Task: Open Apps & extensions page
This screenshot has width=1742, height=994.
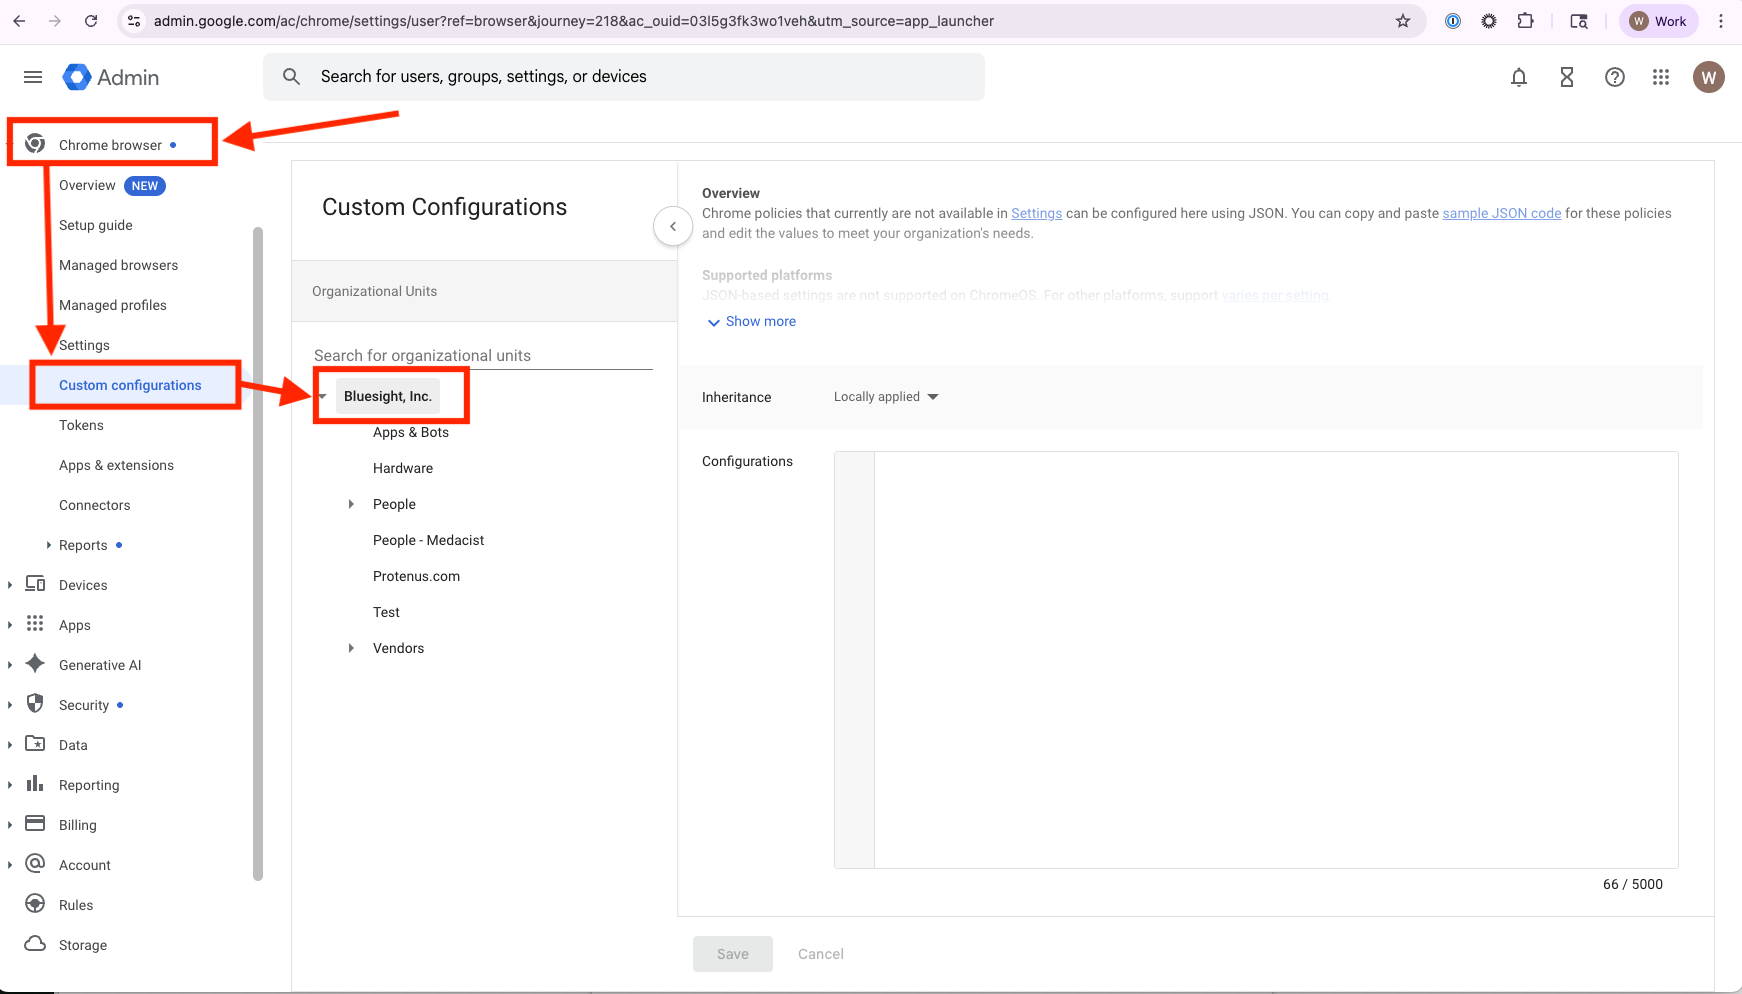Action: coord(116,465)
